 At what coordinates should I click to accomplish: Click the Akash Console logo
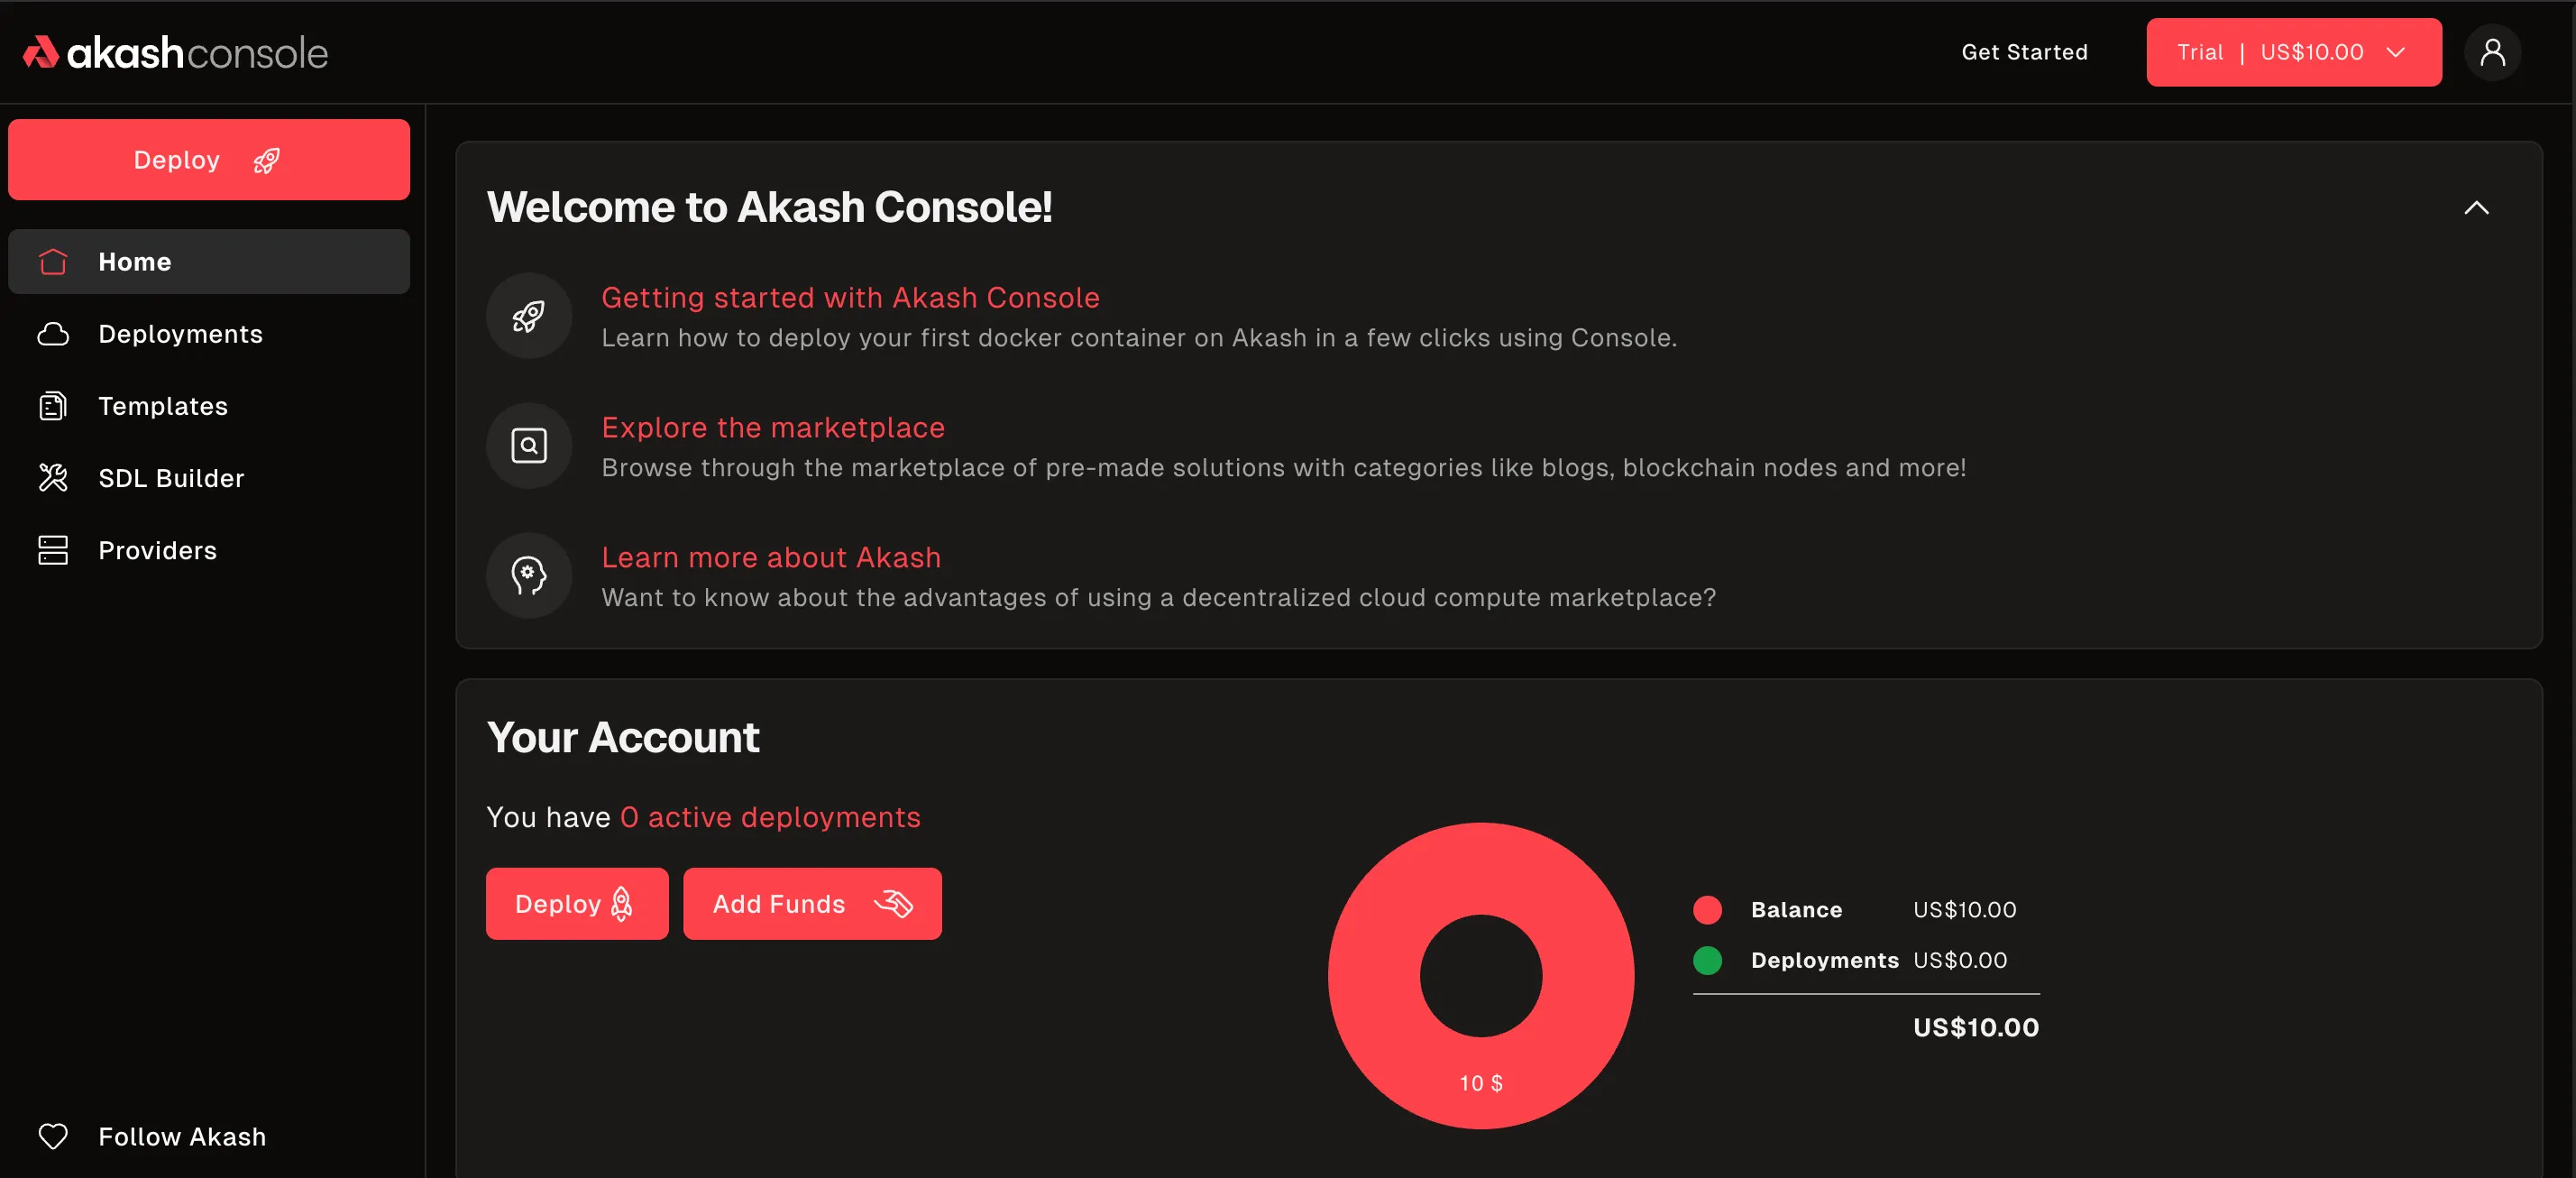[176, 53]
